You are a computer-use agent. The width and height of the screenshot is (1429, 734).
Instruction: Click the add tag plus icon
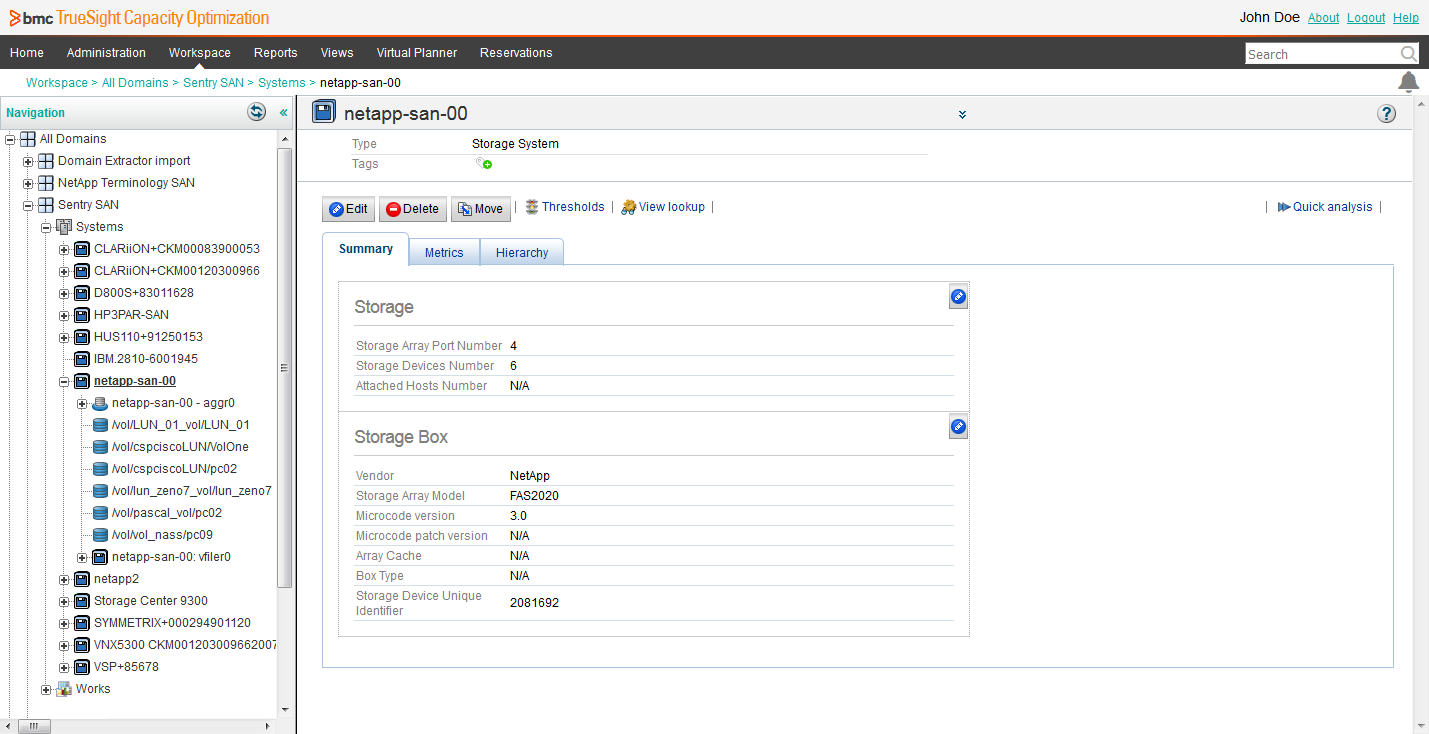[483, 163]
